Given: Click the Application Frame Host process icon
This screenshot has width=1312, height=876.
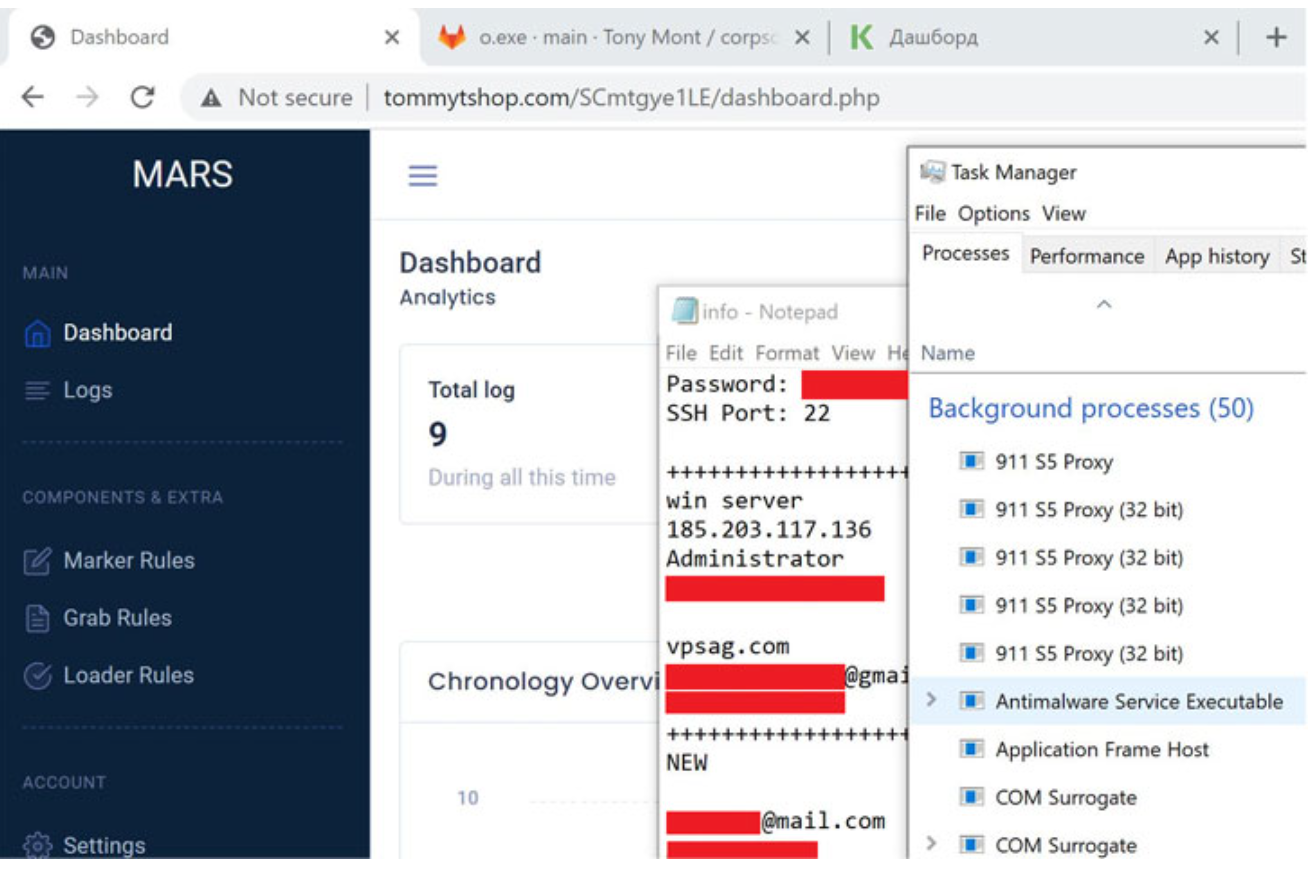Looking at the screenshot, I should [x=971, y=749].
